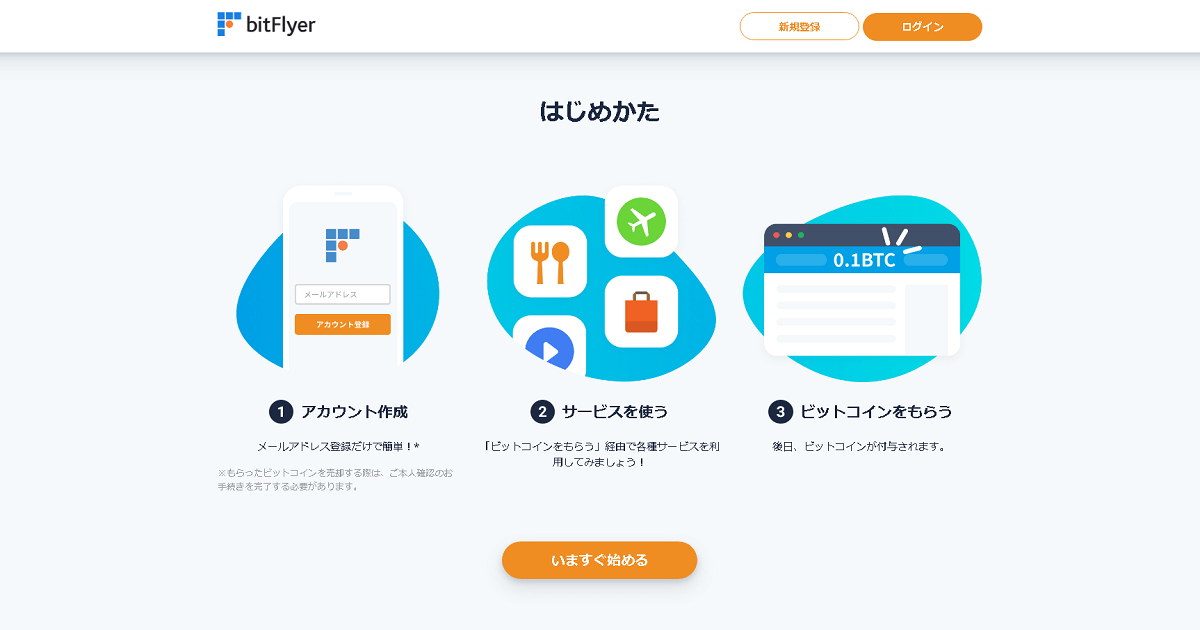Click the メールアドレス input field

(342, 294)
